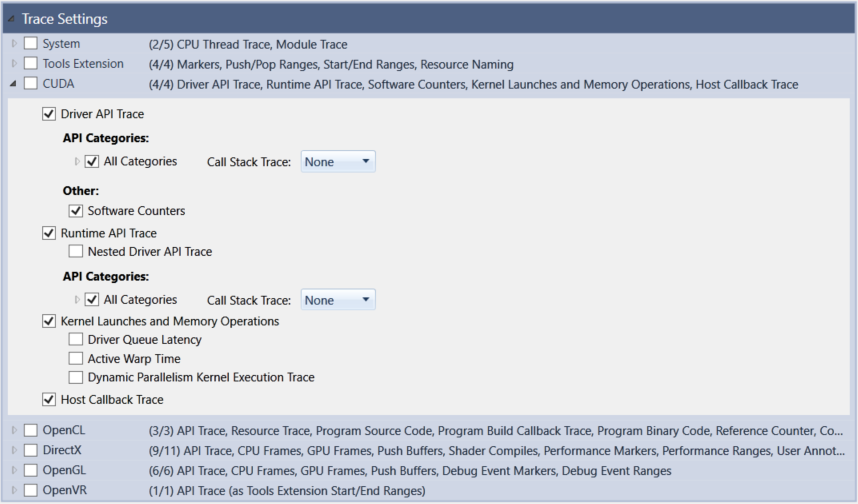
Task: Expand the OpenVR trace row
Action: pos(14,490)
